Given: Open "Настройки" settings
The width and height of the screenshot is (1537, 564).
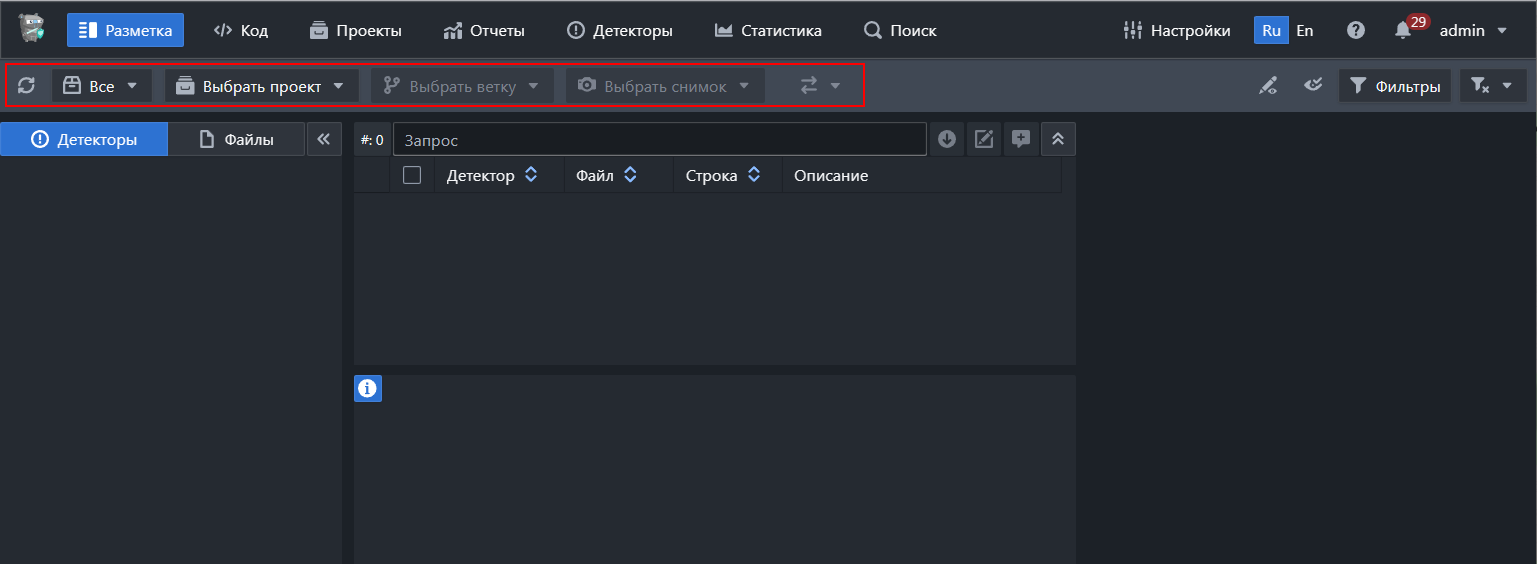Looking at the screenshot, I should click(1177, 31).
